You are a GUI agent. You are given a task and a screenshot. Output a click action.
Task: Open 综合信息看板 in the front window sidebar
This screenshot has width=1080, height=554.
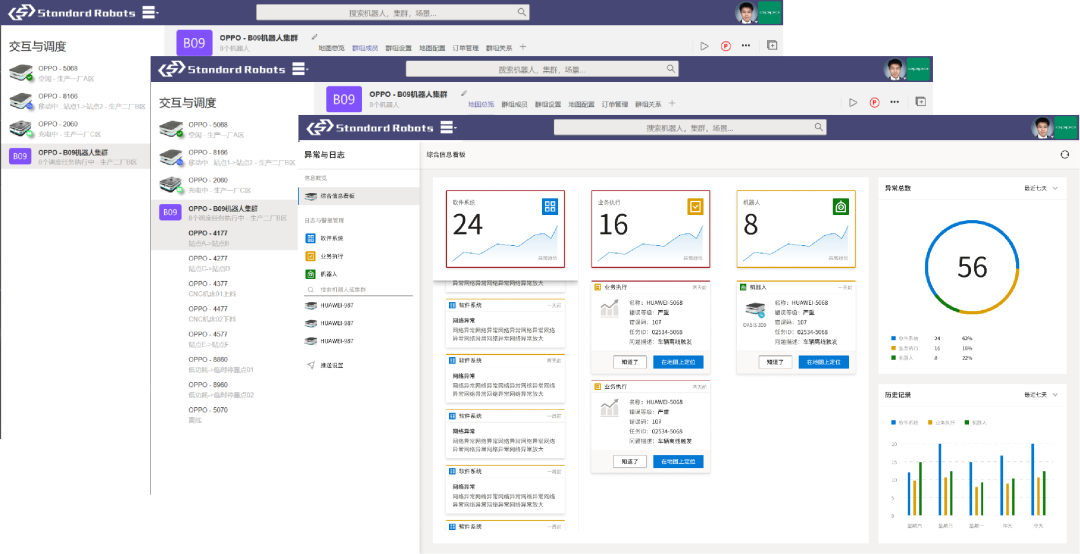359,196
